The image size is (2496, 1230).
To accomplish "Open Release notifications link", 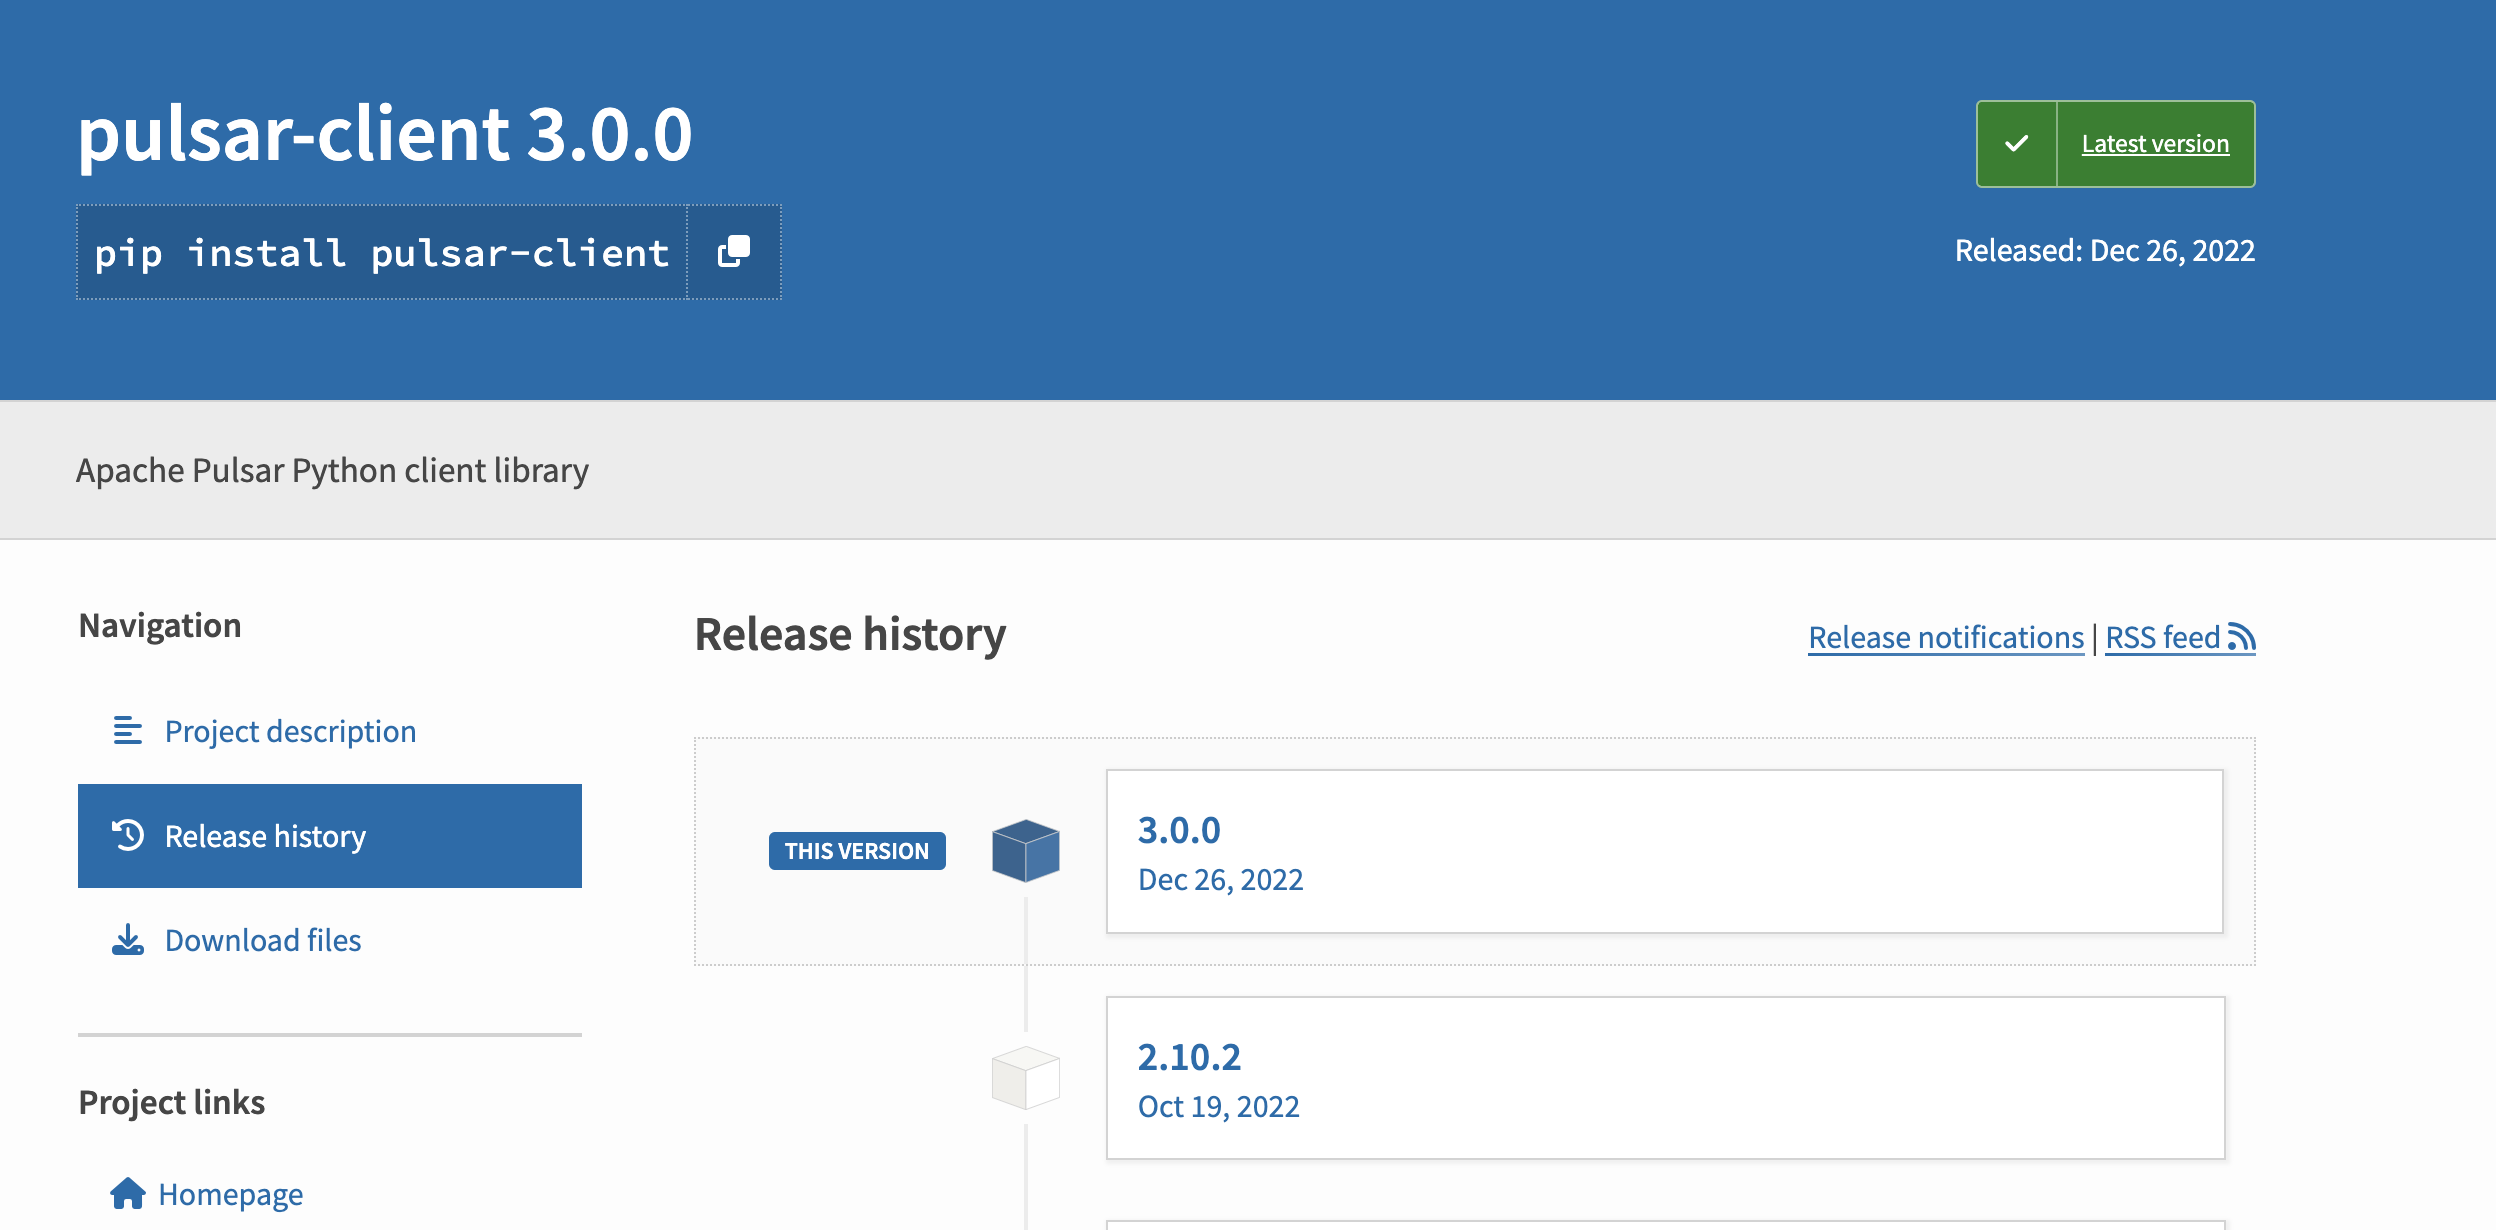I will click(x=1945, y=637).
